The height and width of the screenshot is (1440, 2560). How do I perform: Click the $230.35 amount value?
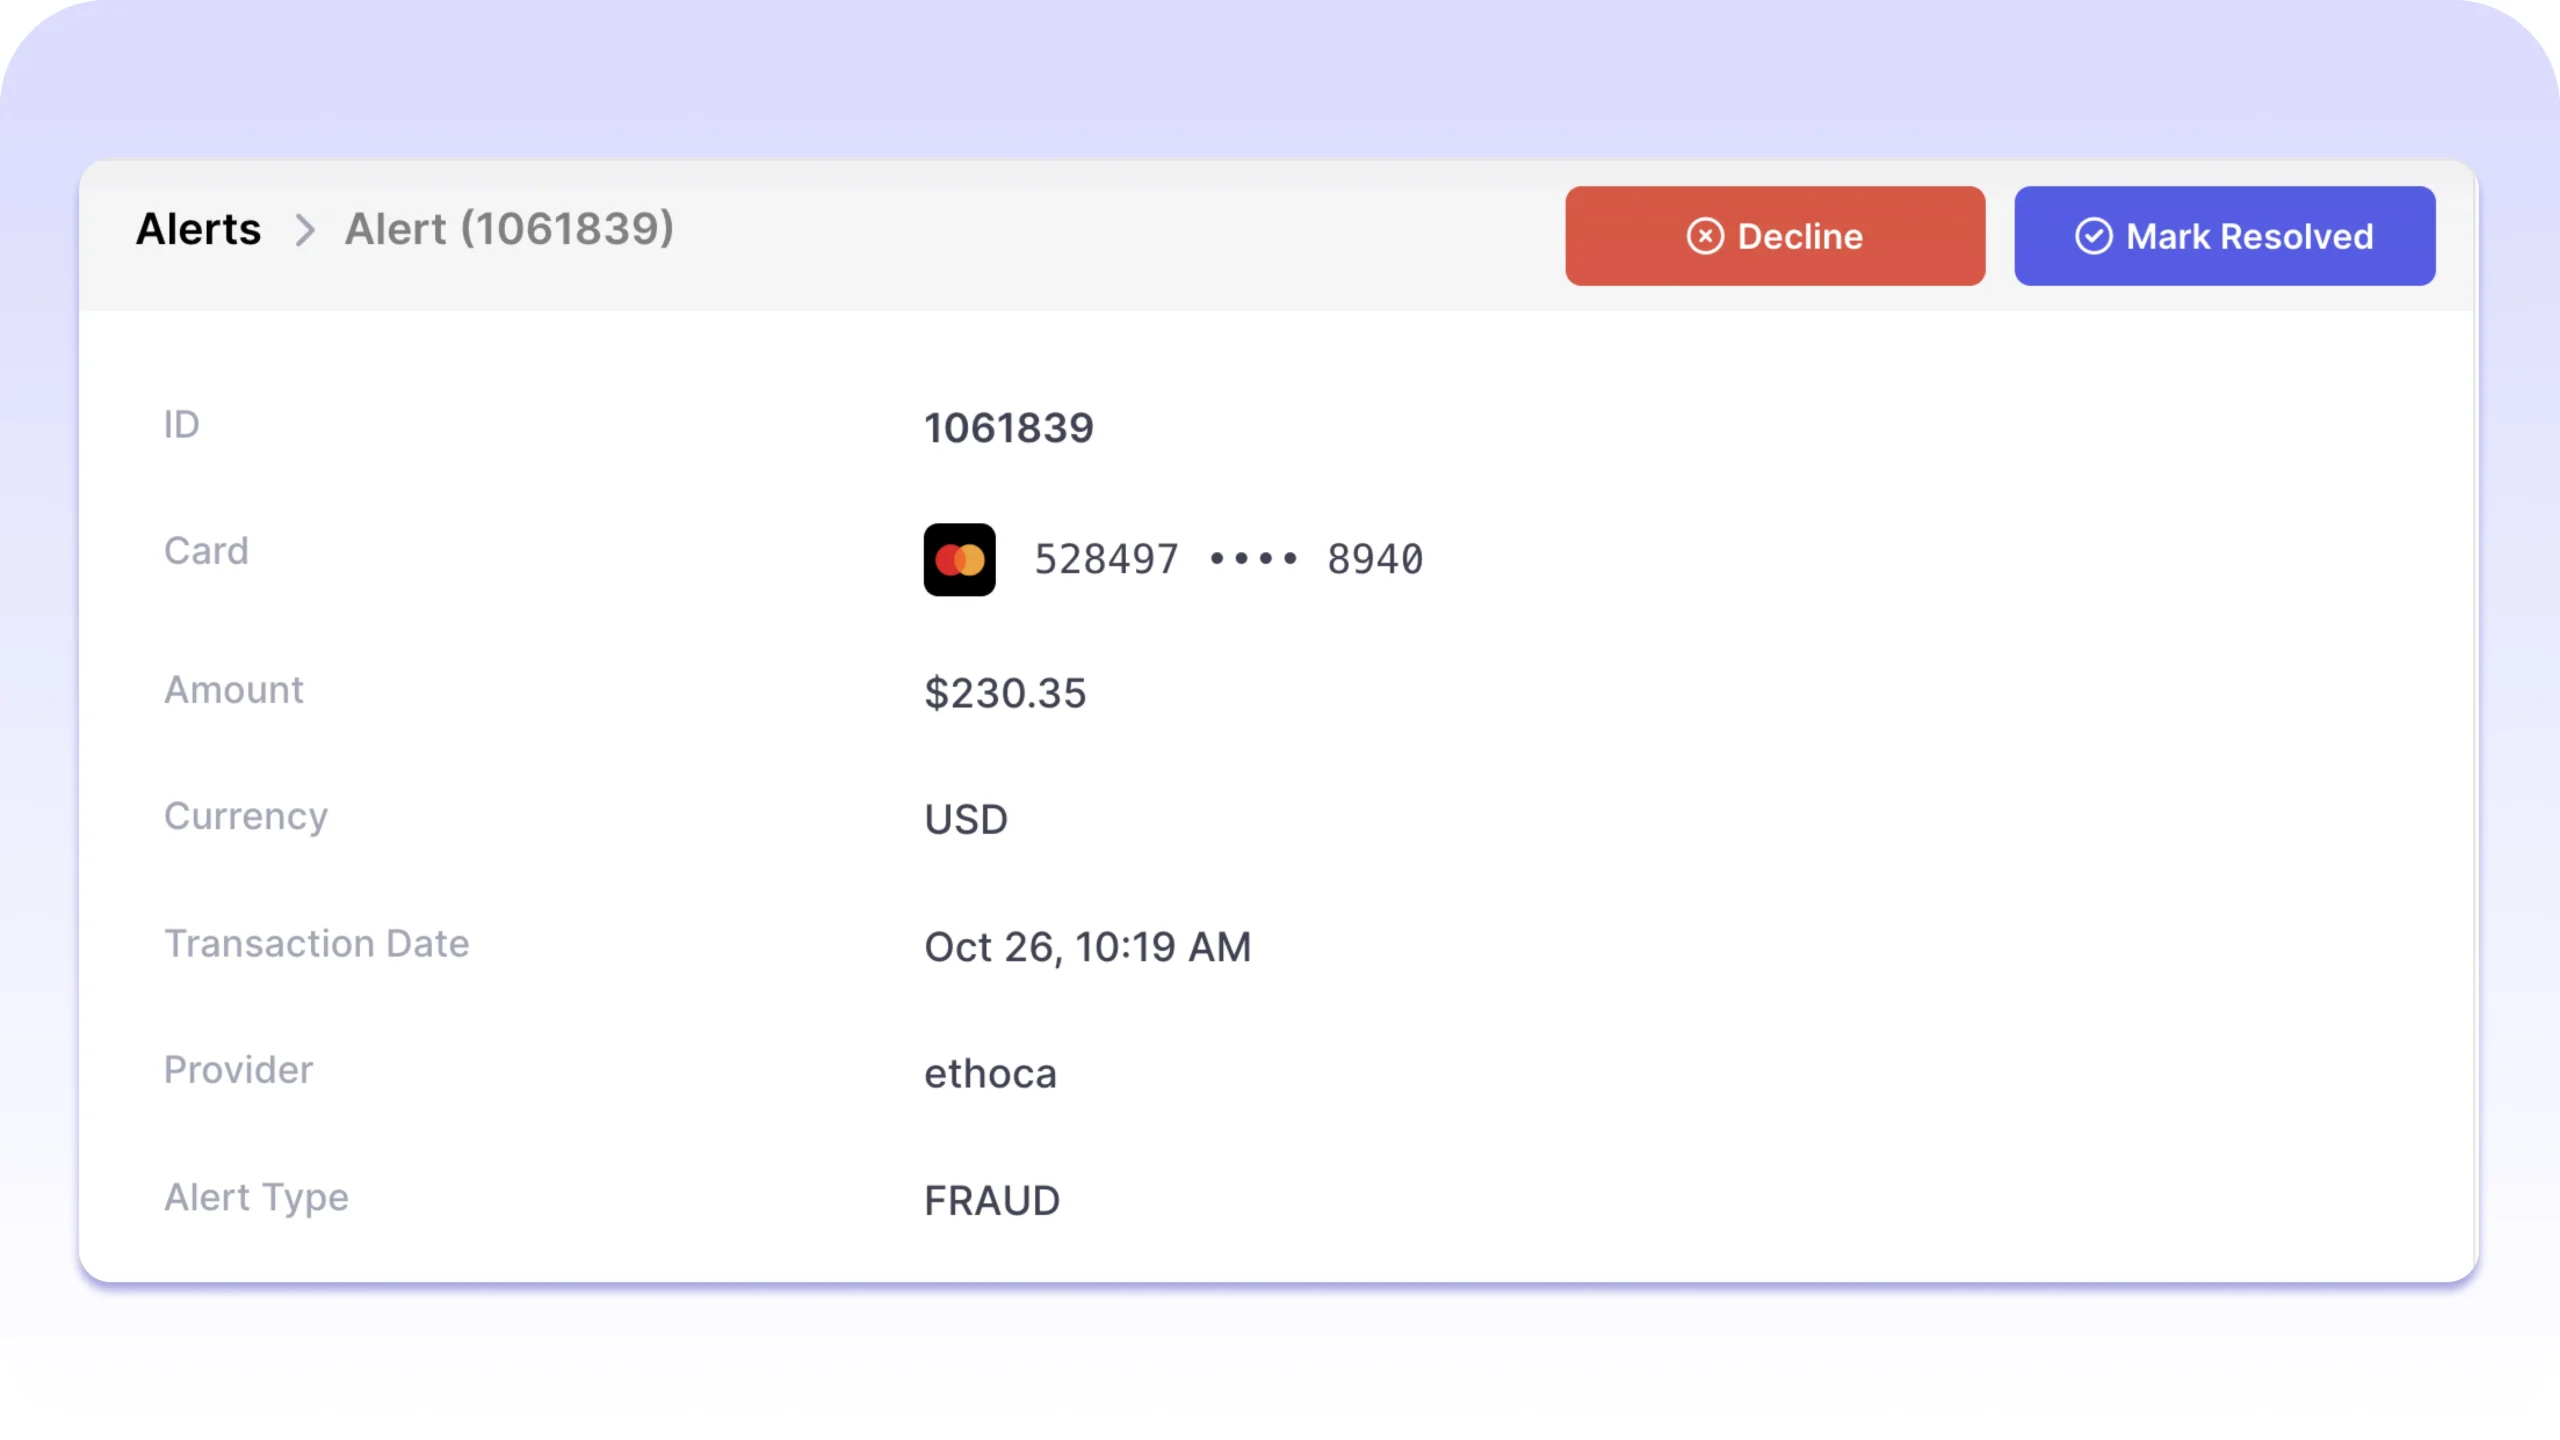(x=1005, y=693)
